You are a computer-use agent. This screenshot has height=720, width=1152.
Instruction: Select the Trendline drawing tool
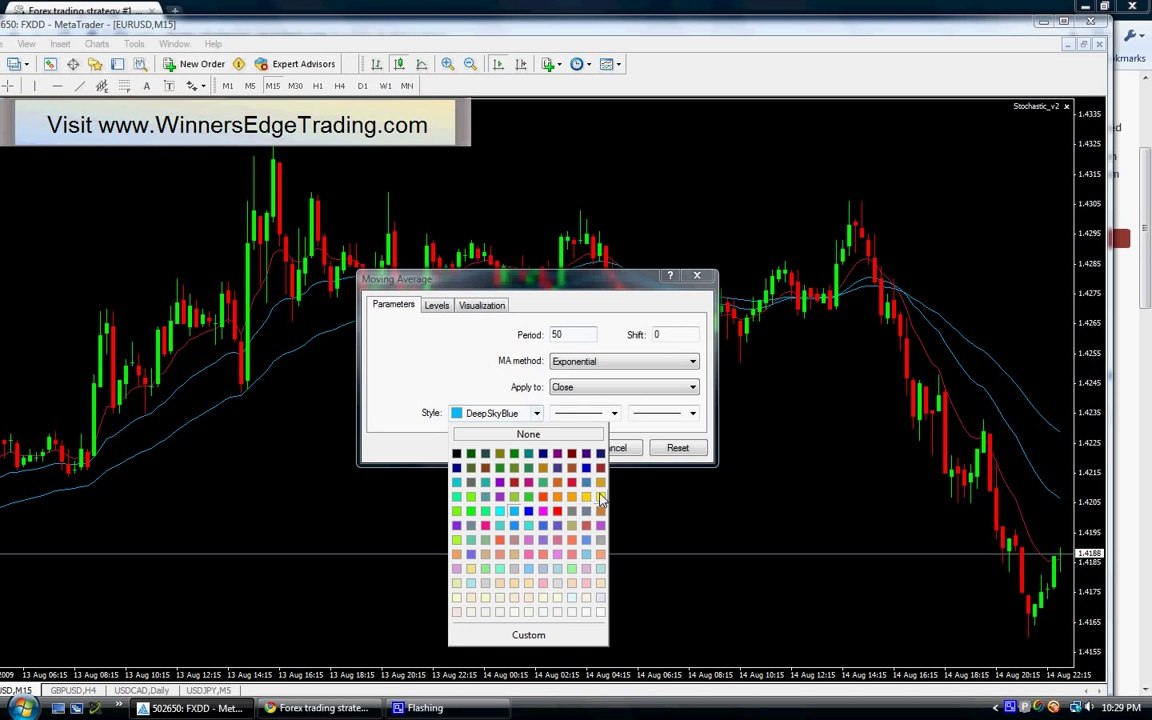click(x=80, y=86)
